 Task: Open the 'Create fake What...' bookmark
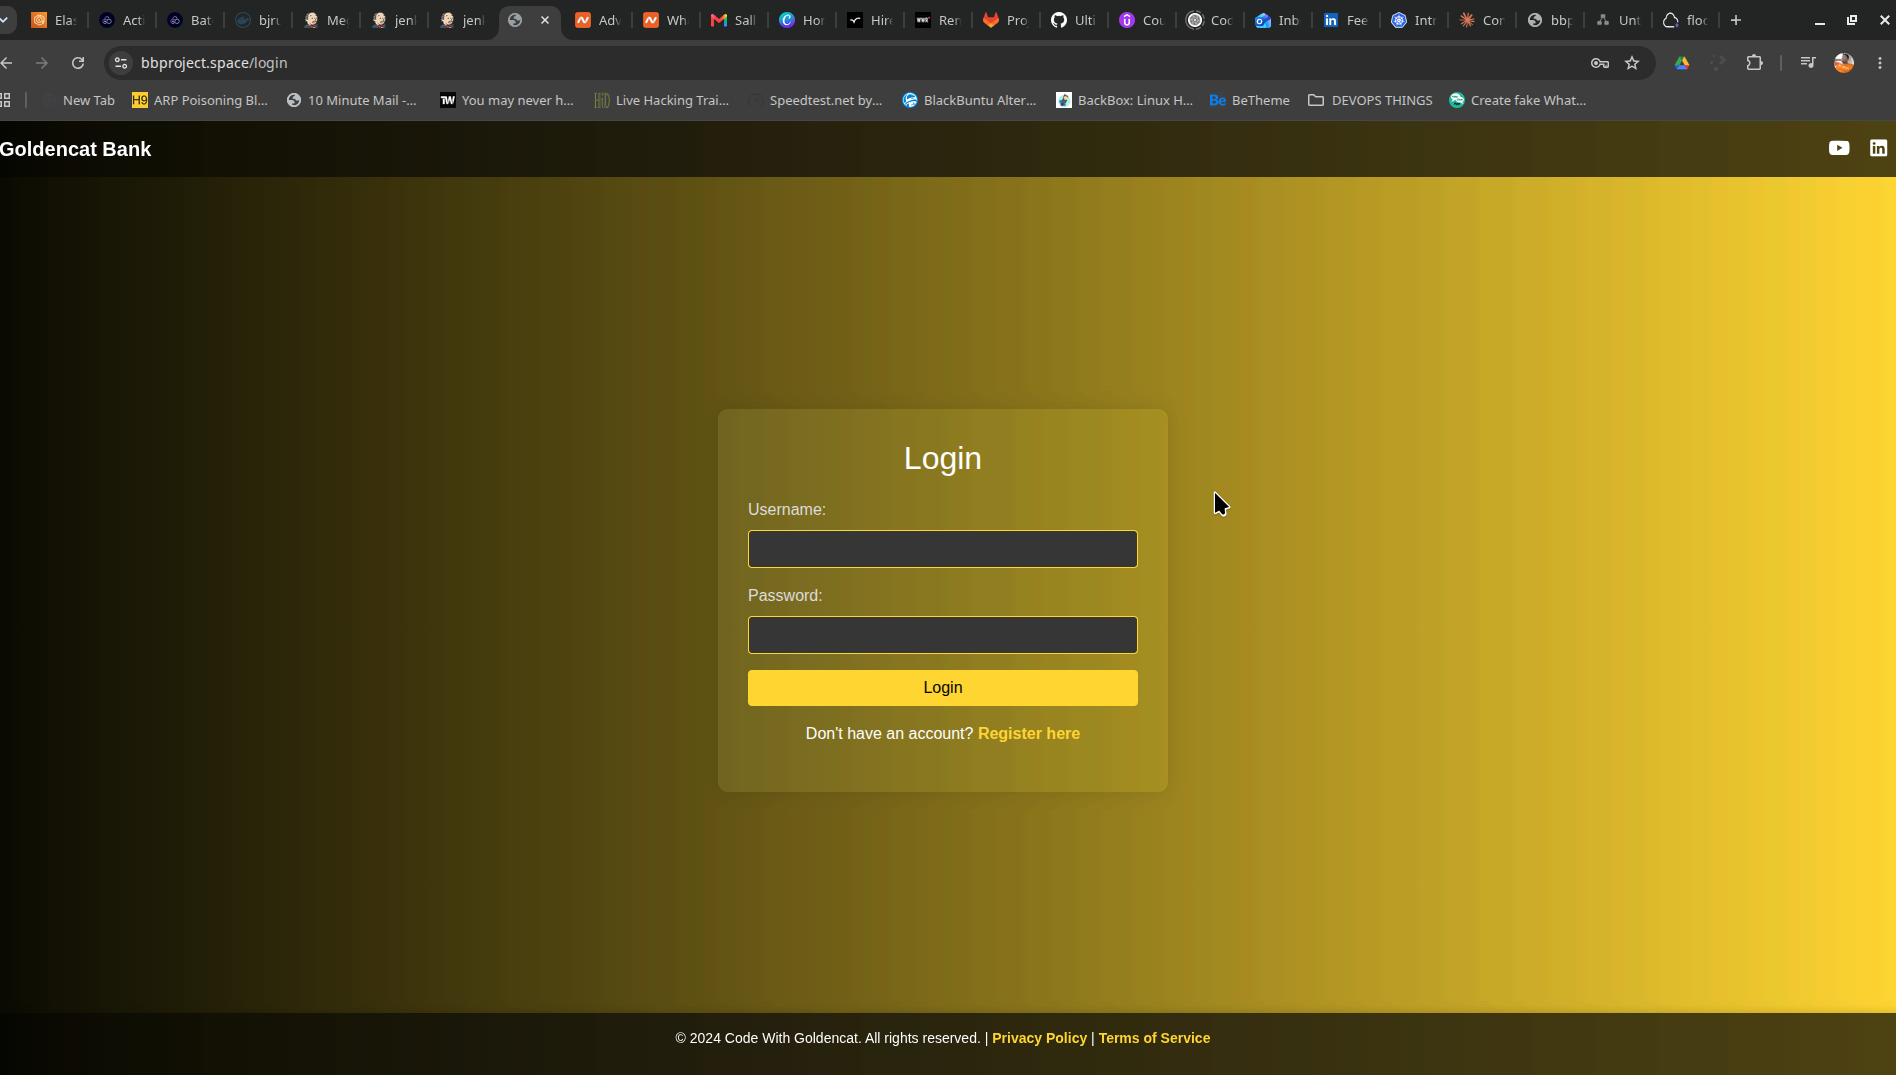(x=1518, y=100)
